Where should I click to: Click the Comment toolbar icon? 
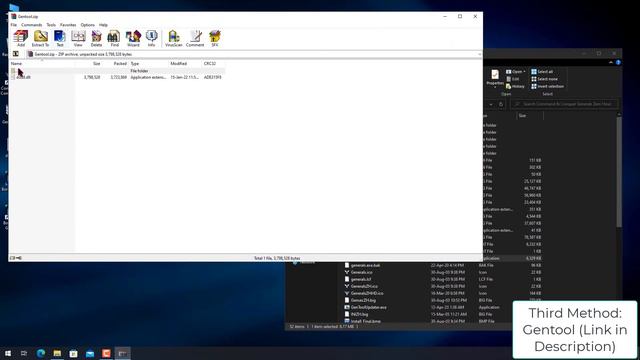pos(195,38)
